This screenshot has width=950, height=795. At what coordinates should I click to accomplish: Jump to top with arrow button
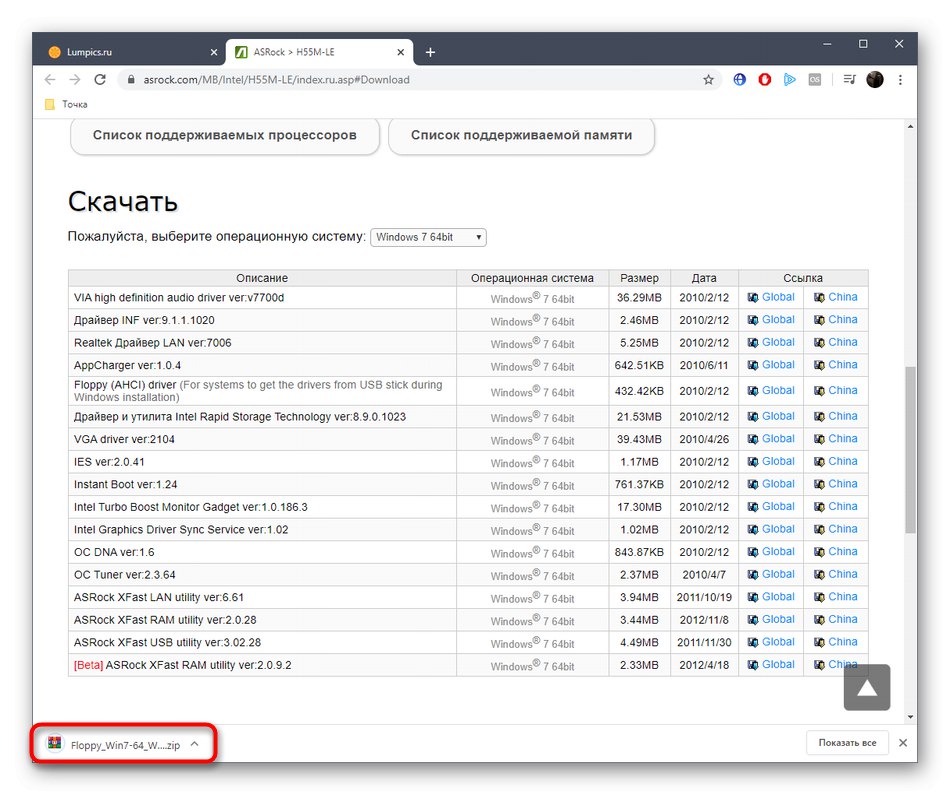point(867,687)
